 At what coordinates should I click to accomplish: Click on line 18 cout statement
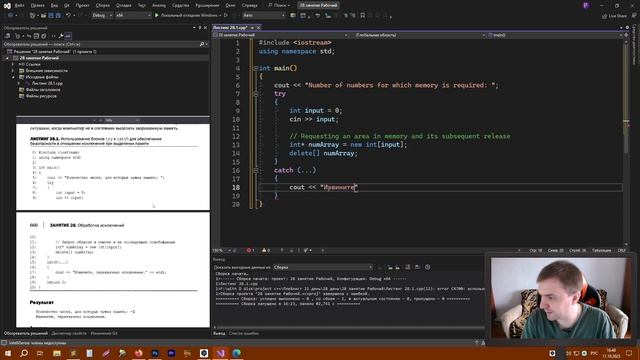coord(323,187)
